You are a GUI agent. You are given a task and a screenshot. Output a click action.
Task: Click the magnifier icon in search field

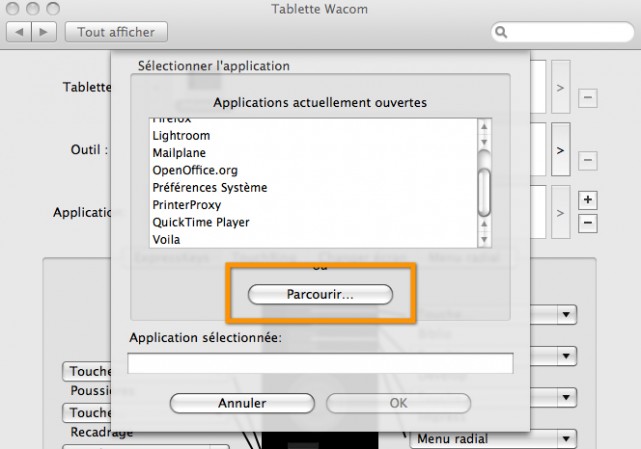(501, 32)
